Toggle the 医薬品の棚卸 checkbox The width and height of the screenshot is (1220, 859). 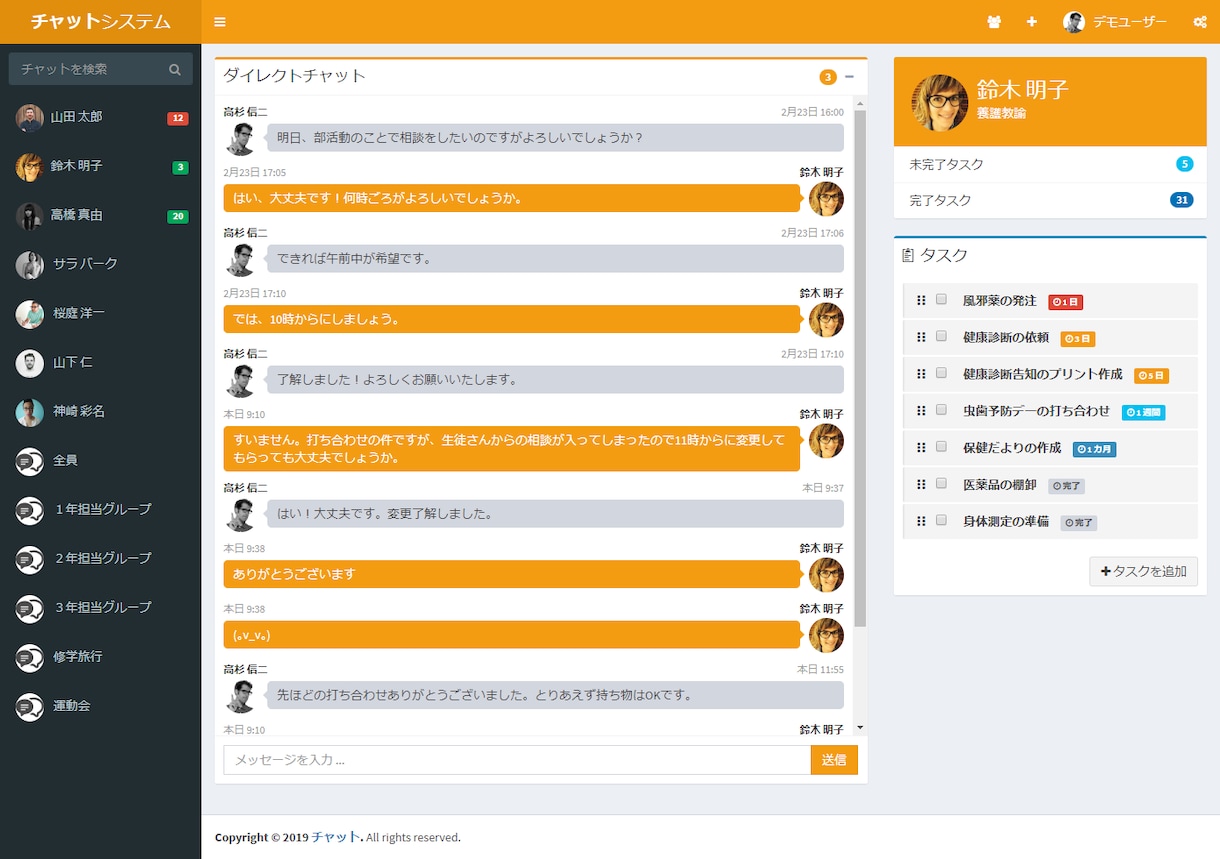[941, 484]
